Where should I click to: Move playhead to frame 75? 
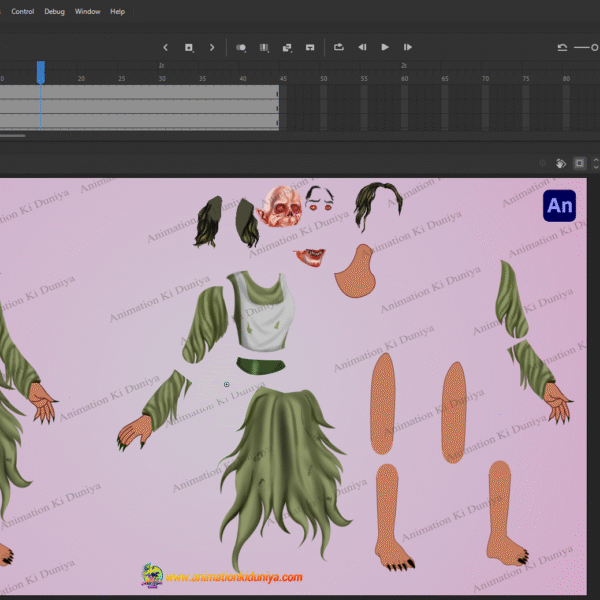tap(526, 78)
